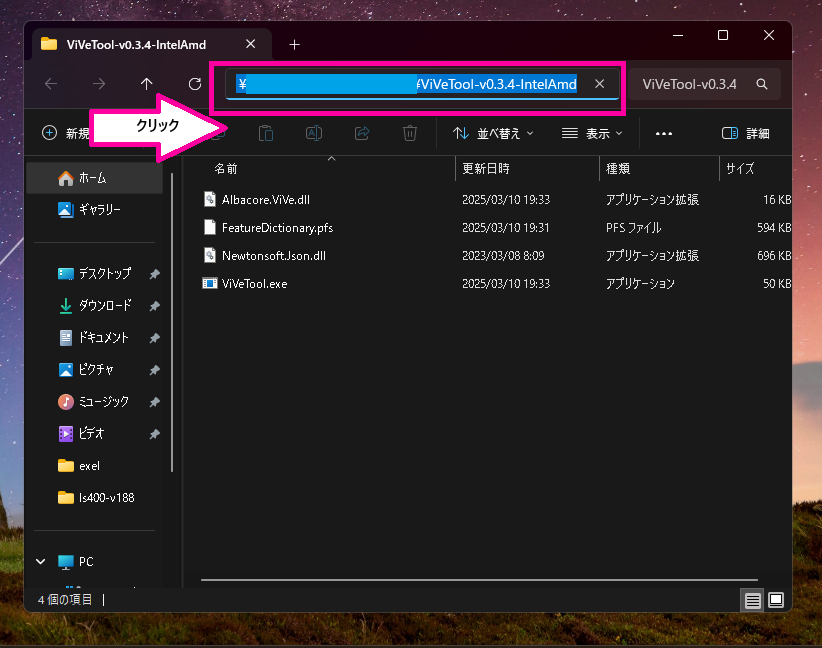Screen dimensions: 822x648
Task: Click the pin icon next to ピクチャ
Action: click(154, 370)
